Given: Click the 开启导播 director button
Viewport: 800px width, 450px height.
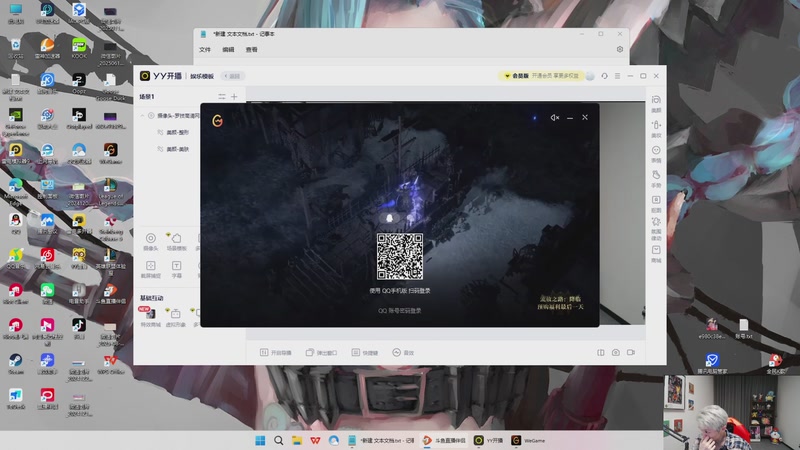Looking at the screenshot, I should tap(276, 353).
